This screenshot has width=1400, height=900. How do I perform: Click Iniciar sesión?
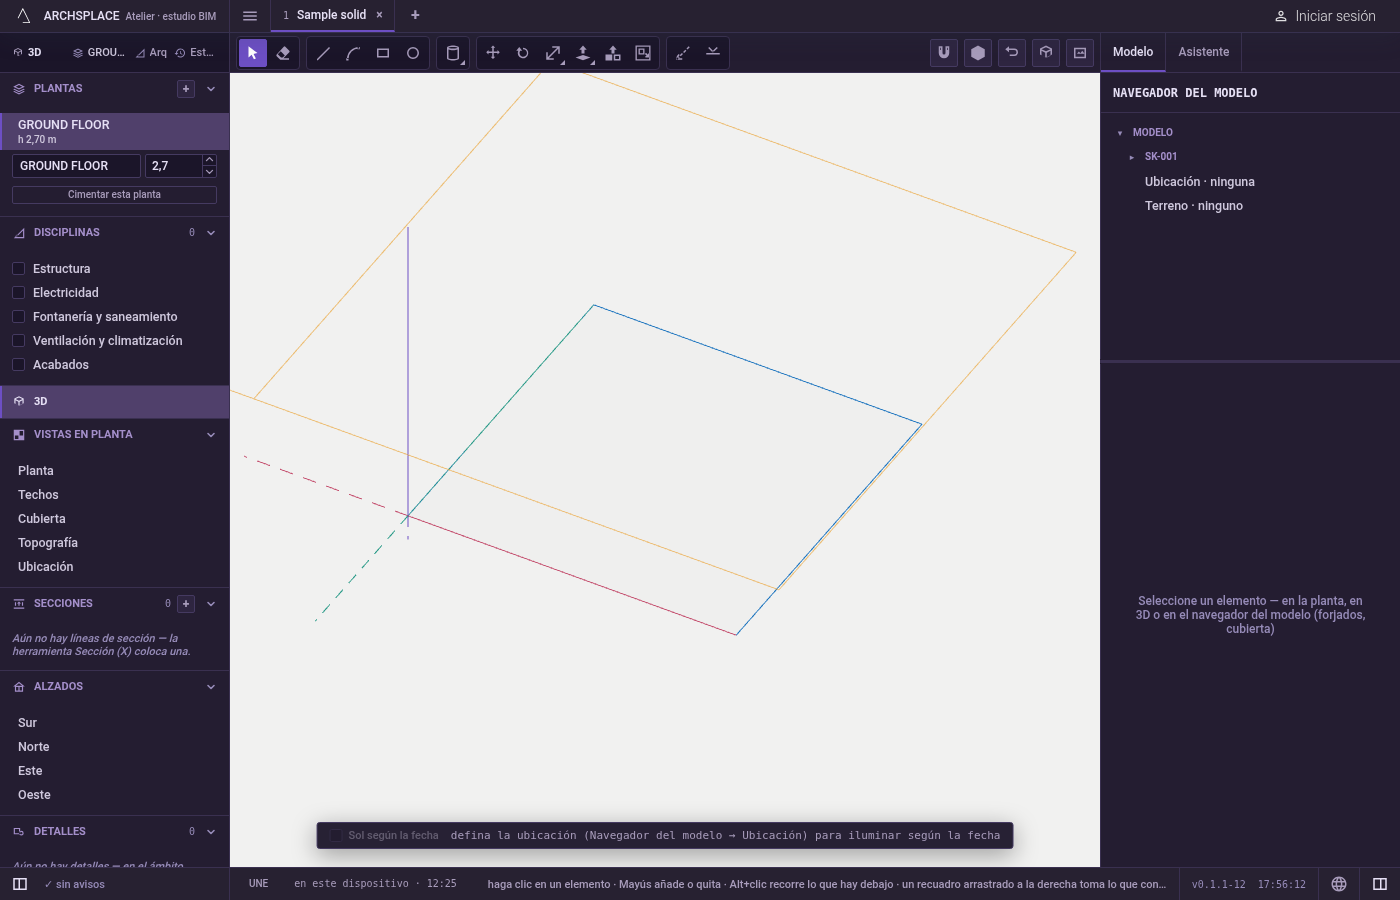tap(1325, 16)
